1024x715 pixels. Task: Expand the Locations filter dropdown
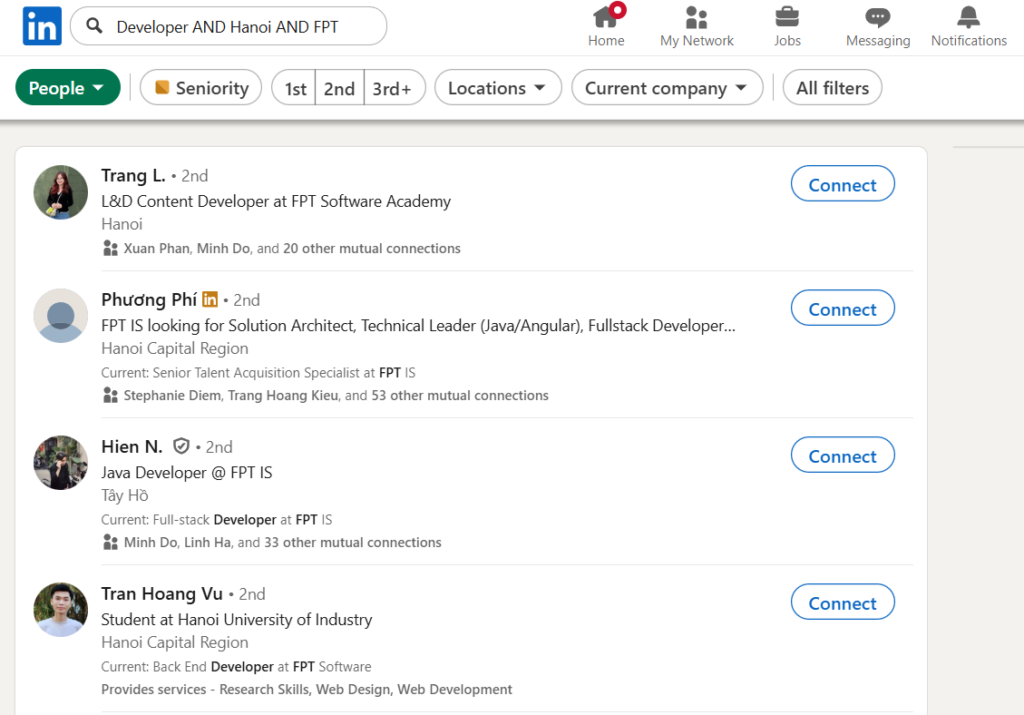[x=498, y=87]
